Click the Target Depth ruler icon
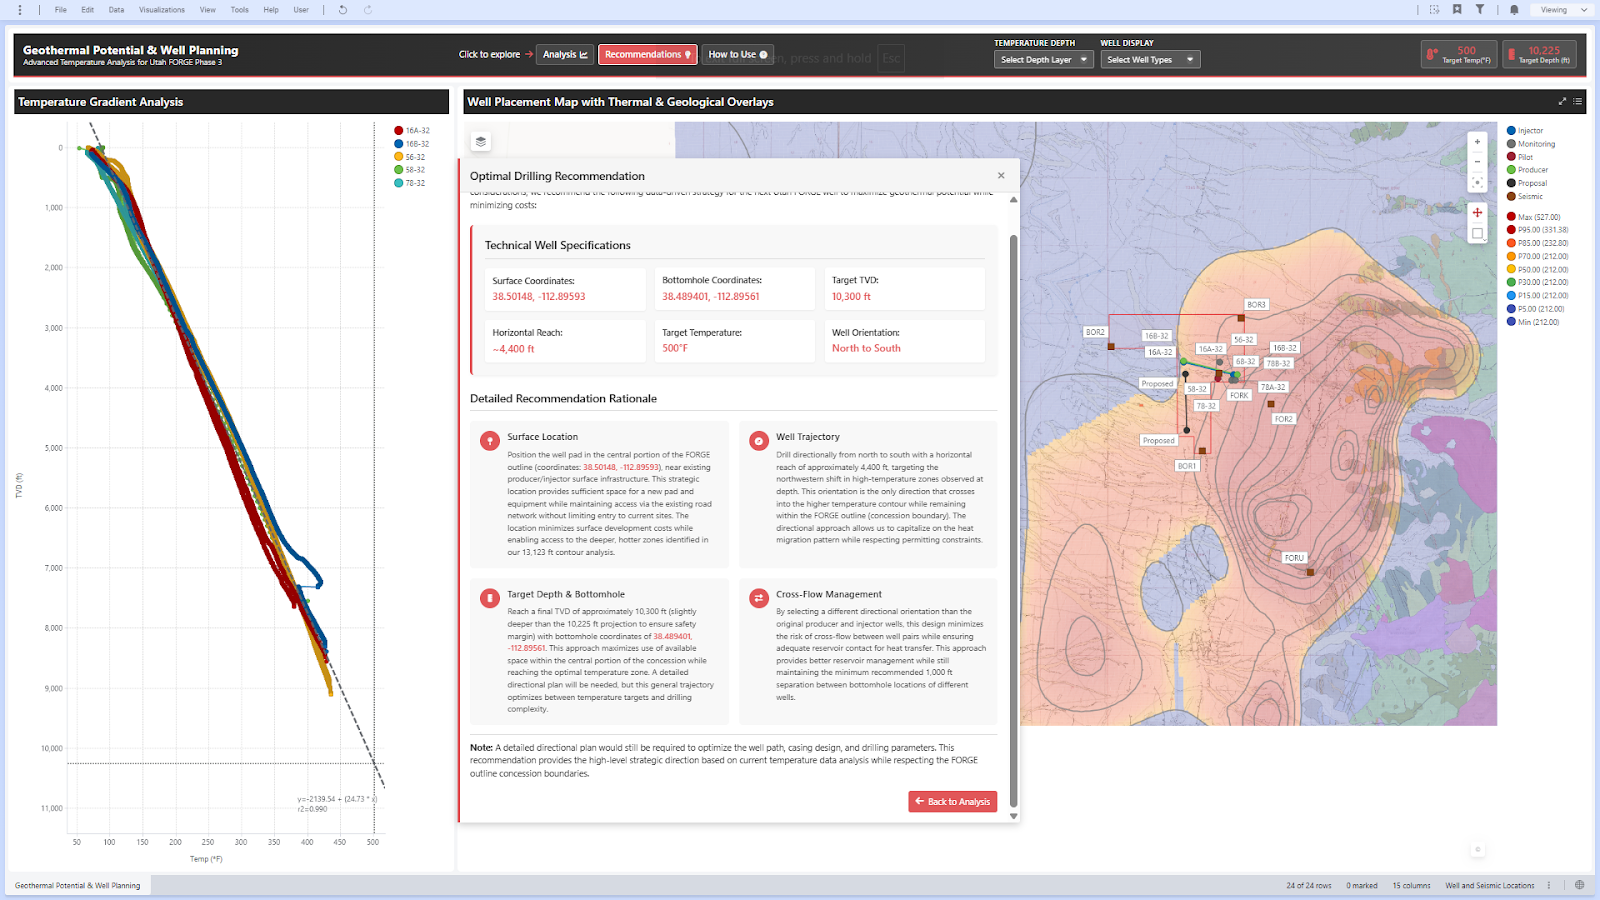Screen dimensions: 1600x900 (1511, 54)
